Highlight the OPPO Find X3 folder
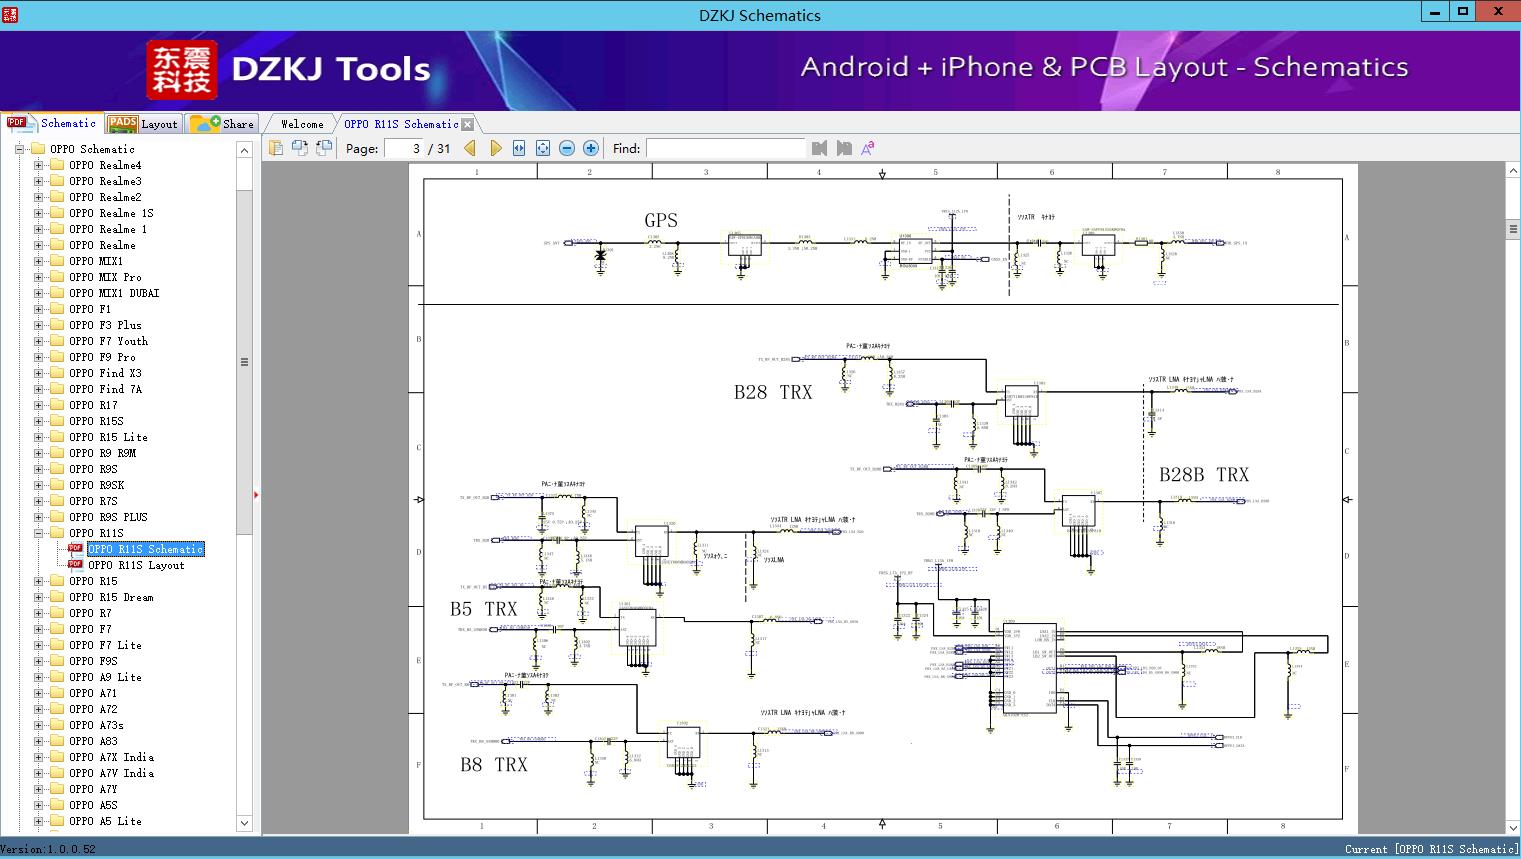Screen dimensions: 1521x859 click(x=105, y=372)
